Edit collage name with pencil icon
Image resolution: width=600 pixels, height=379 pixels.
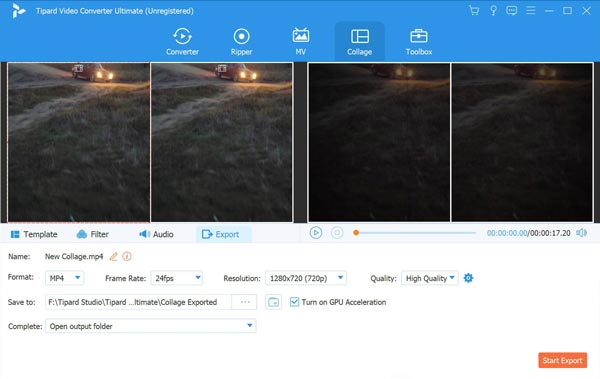click(x=114, y=256)
